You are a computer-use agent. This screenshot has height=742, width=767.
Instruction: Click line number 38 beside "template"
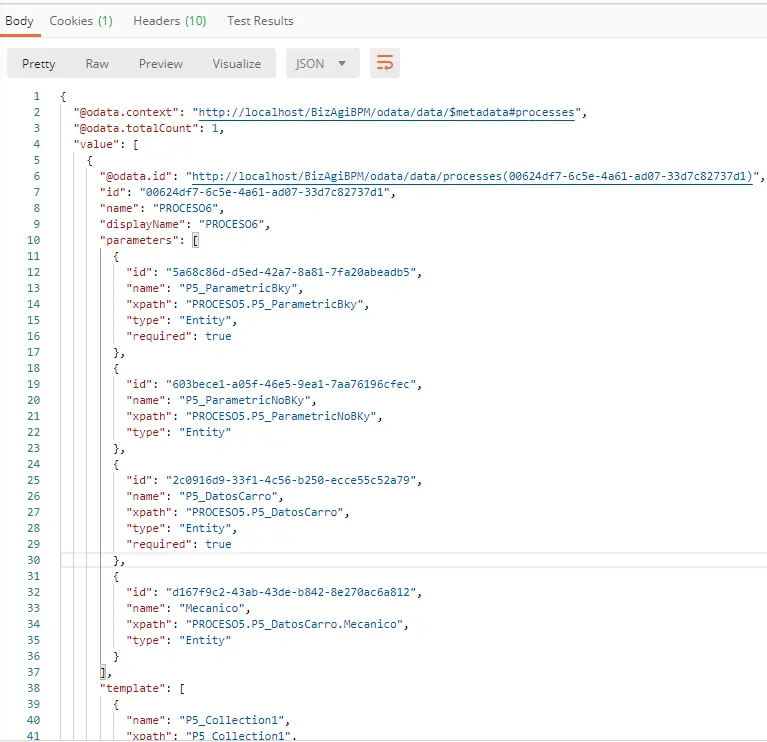point(33,688)
